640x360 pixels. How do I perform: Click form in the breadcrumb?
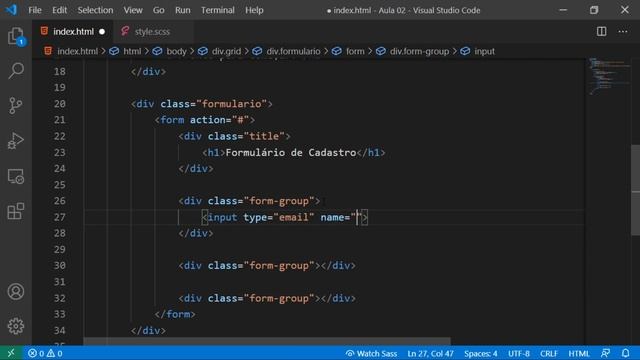pyautogui.click(x=355, y=51)
